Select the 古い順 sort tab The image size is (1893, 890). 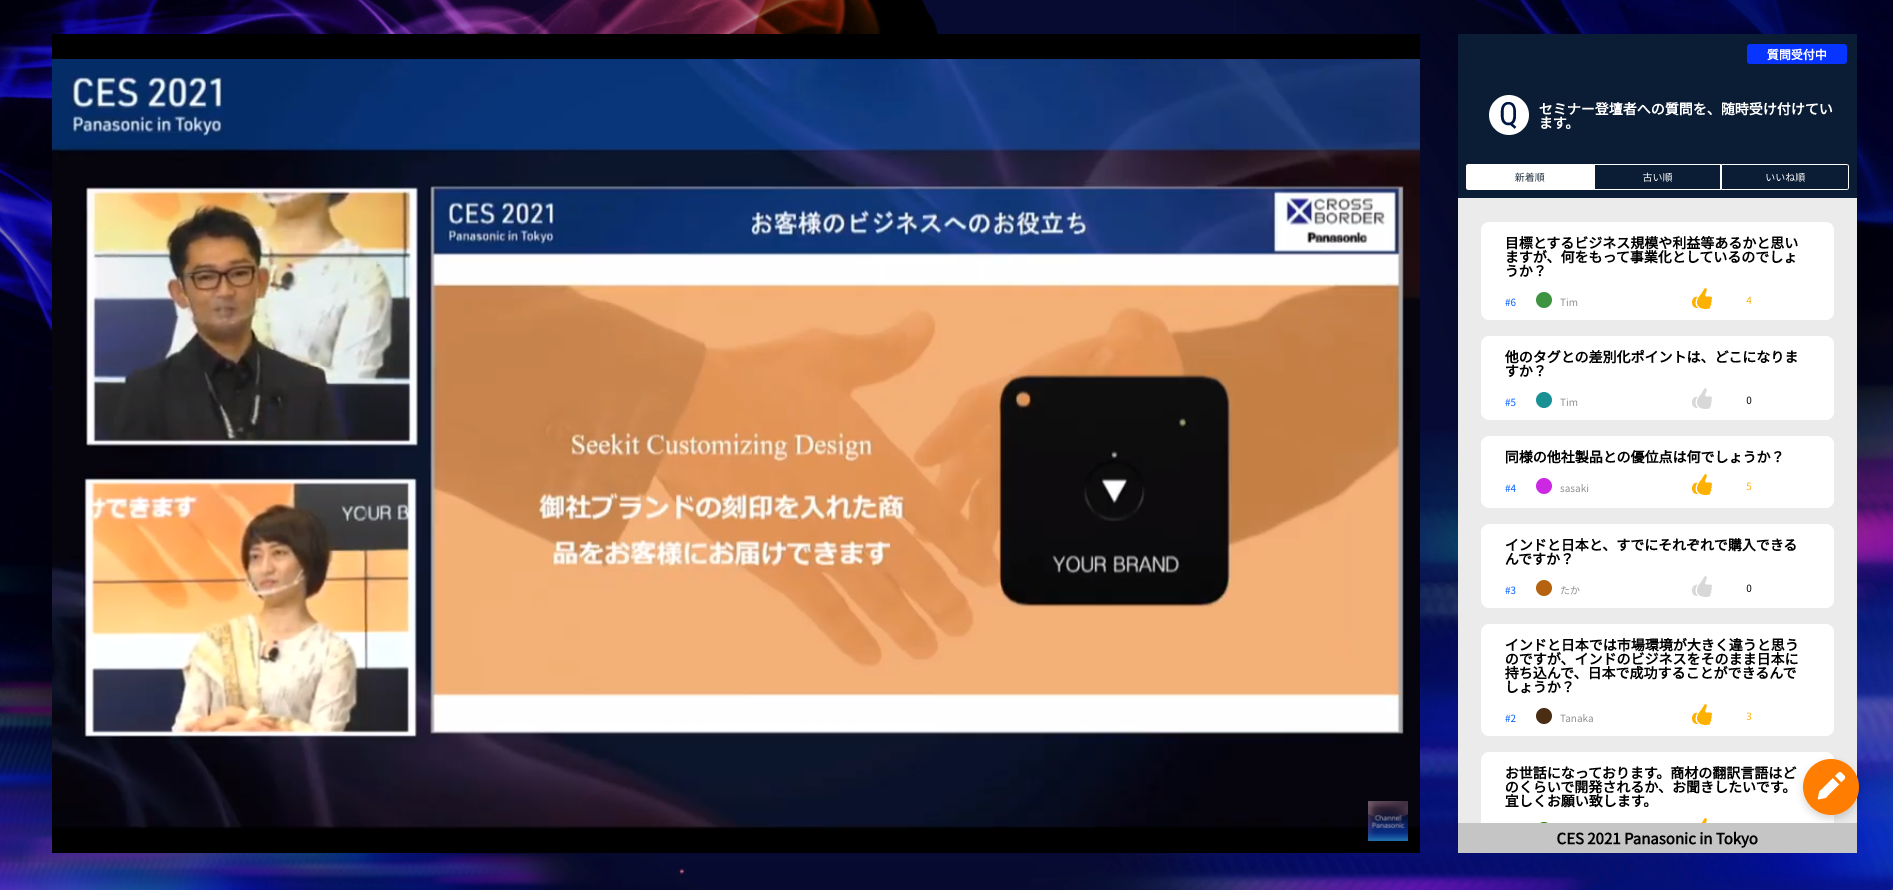coord(1657,177)
